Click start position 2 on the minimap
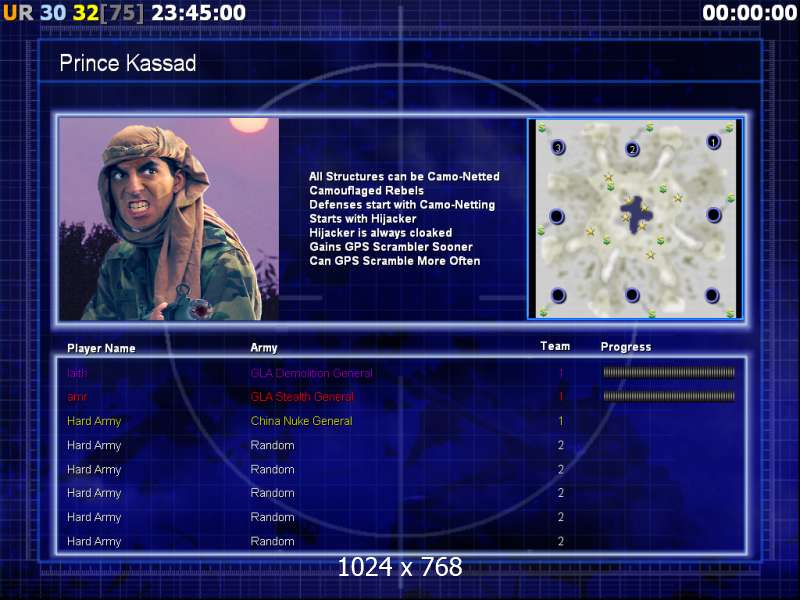The height and width of the screenshot is (600, 800). pos(632,149)
